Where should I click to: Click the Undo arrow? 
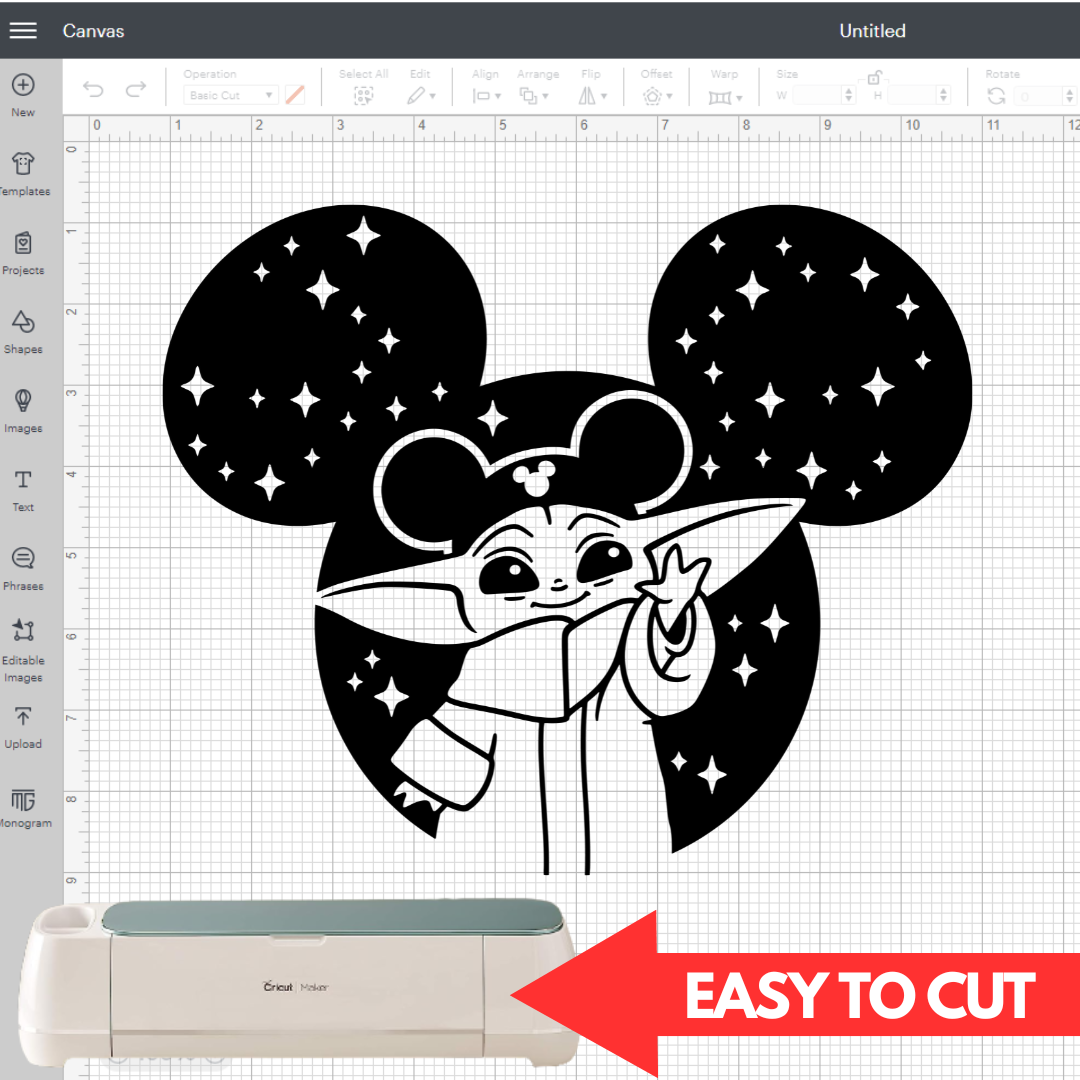click(x=93, y=89)
